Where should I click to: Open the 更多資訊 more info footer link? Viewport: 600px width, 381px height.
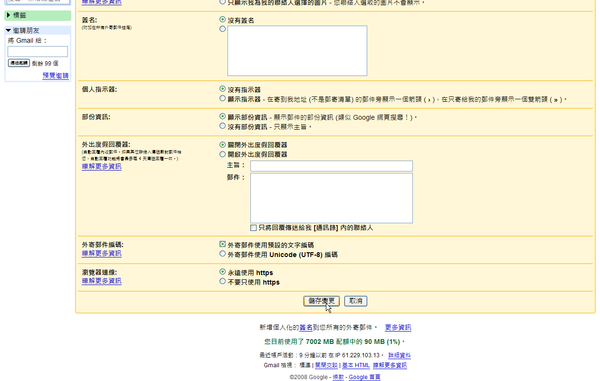coord(398,327)
